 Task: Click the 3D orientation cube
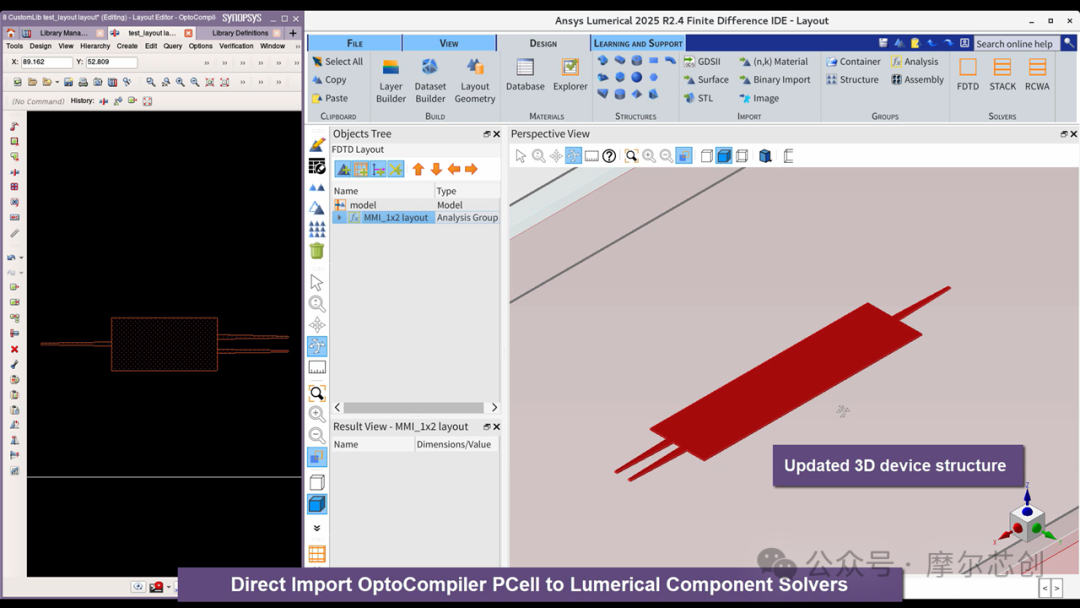1027,521
